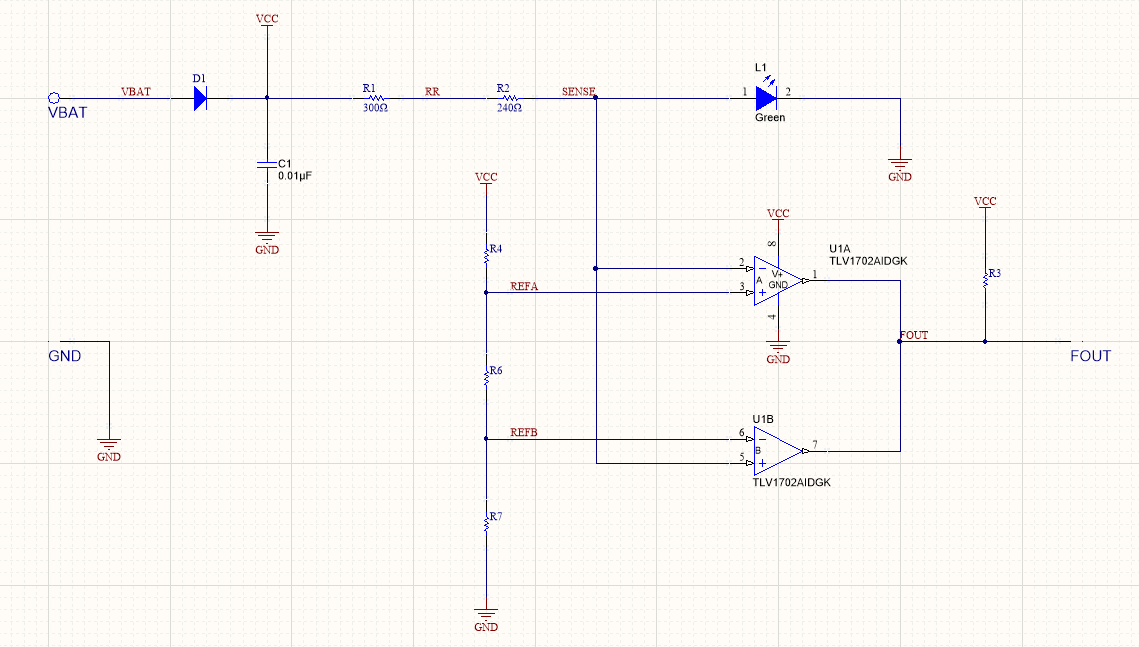
Task: Click pin 7 output of U1B
Action: point(815,451)
